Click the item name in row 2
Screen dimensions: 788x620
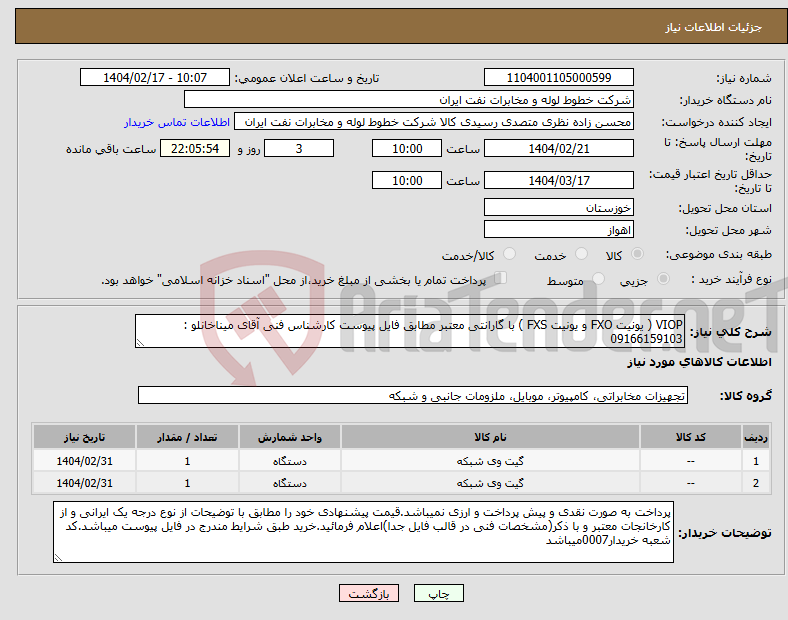[490, 483]
